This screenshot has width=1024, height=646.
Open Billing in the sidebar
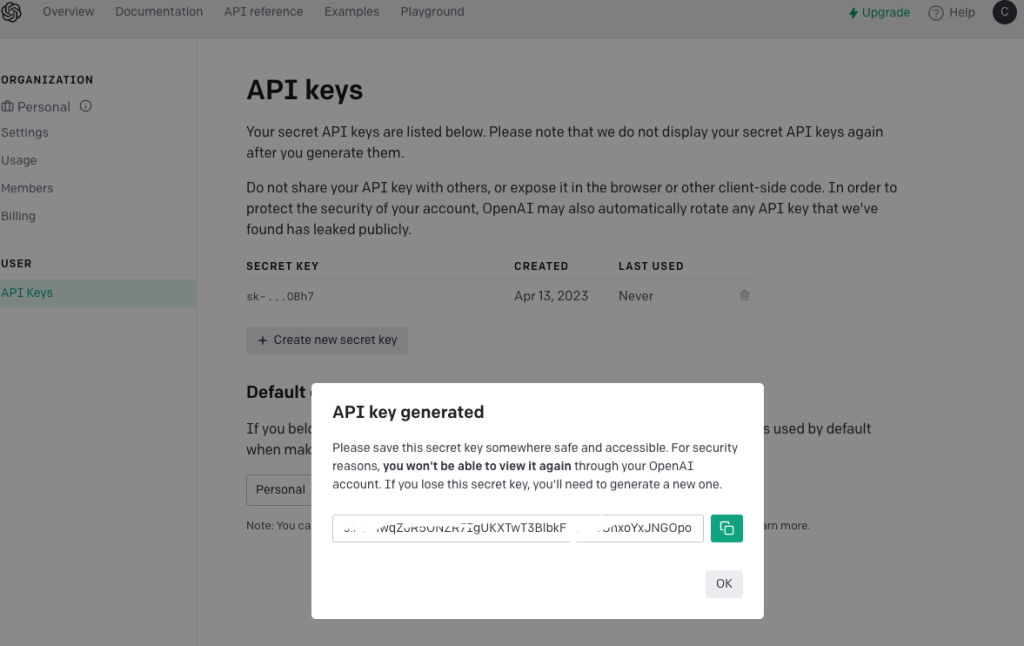click(18, 216)
